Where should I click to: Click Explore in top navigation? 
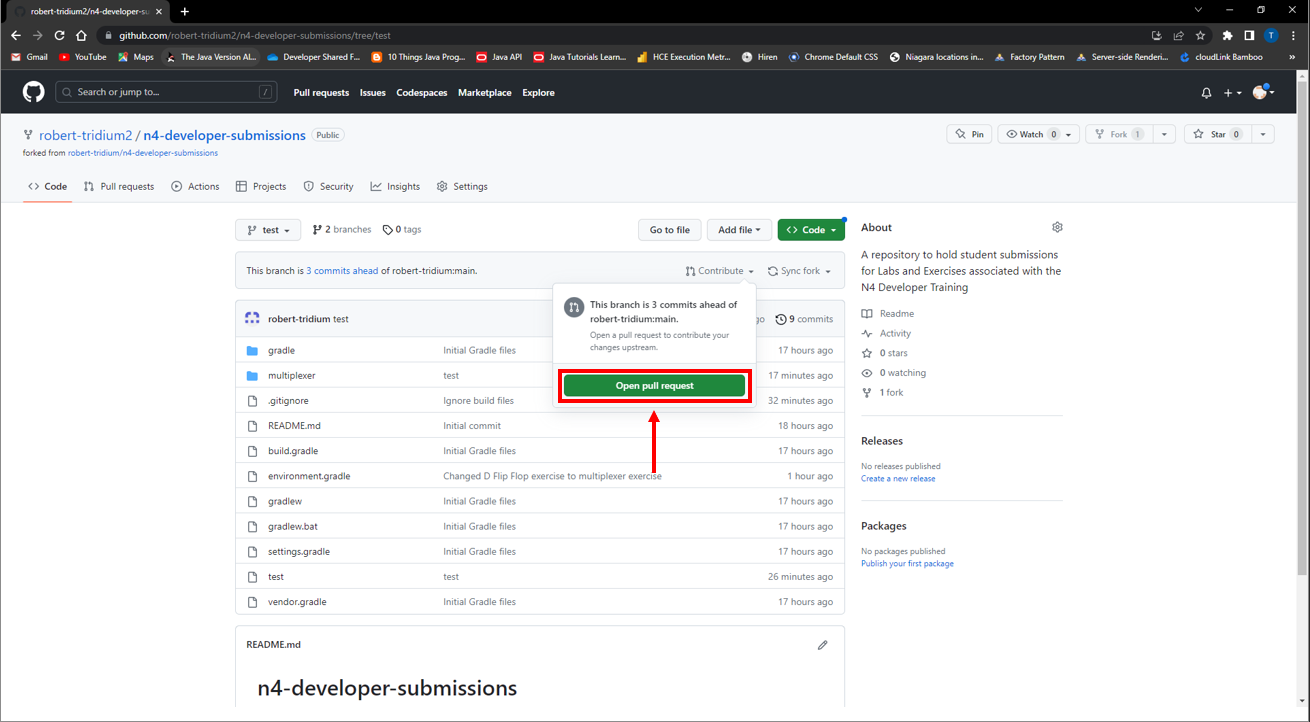pos(538,93)
